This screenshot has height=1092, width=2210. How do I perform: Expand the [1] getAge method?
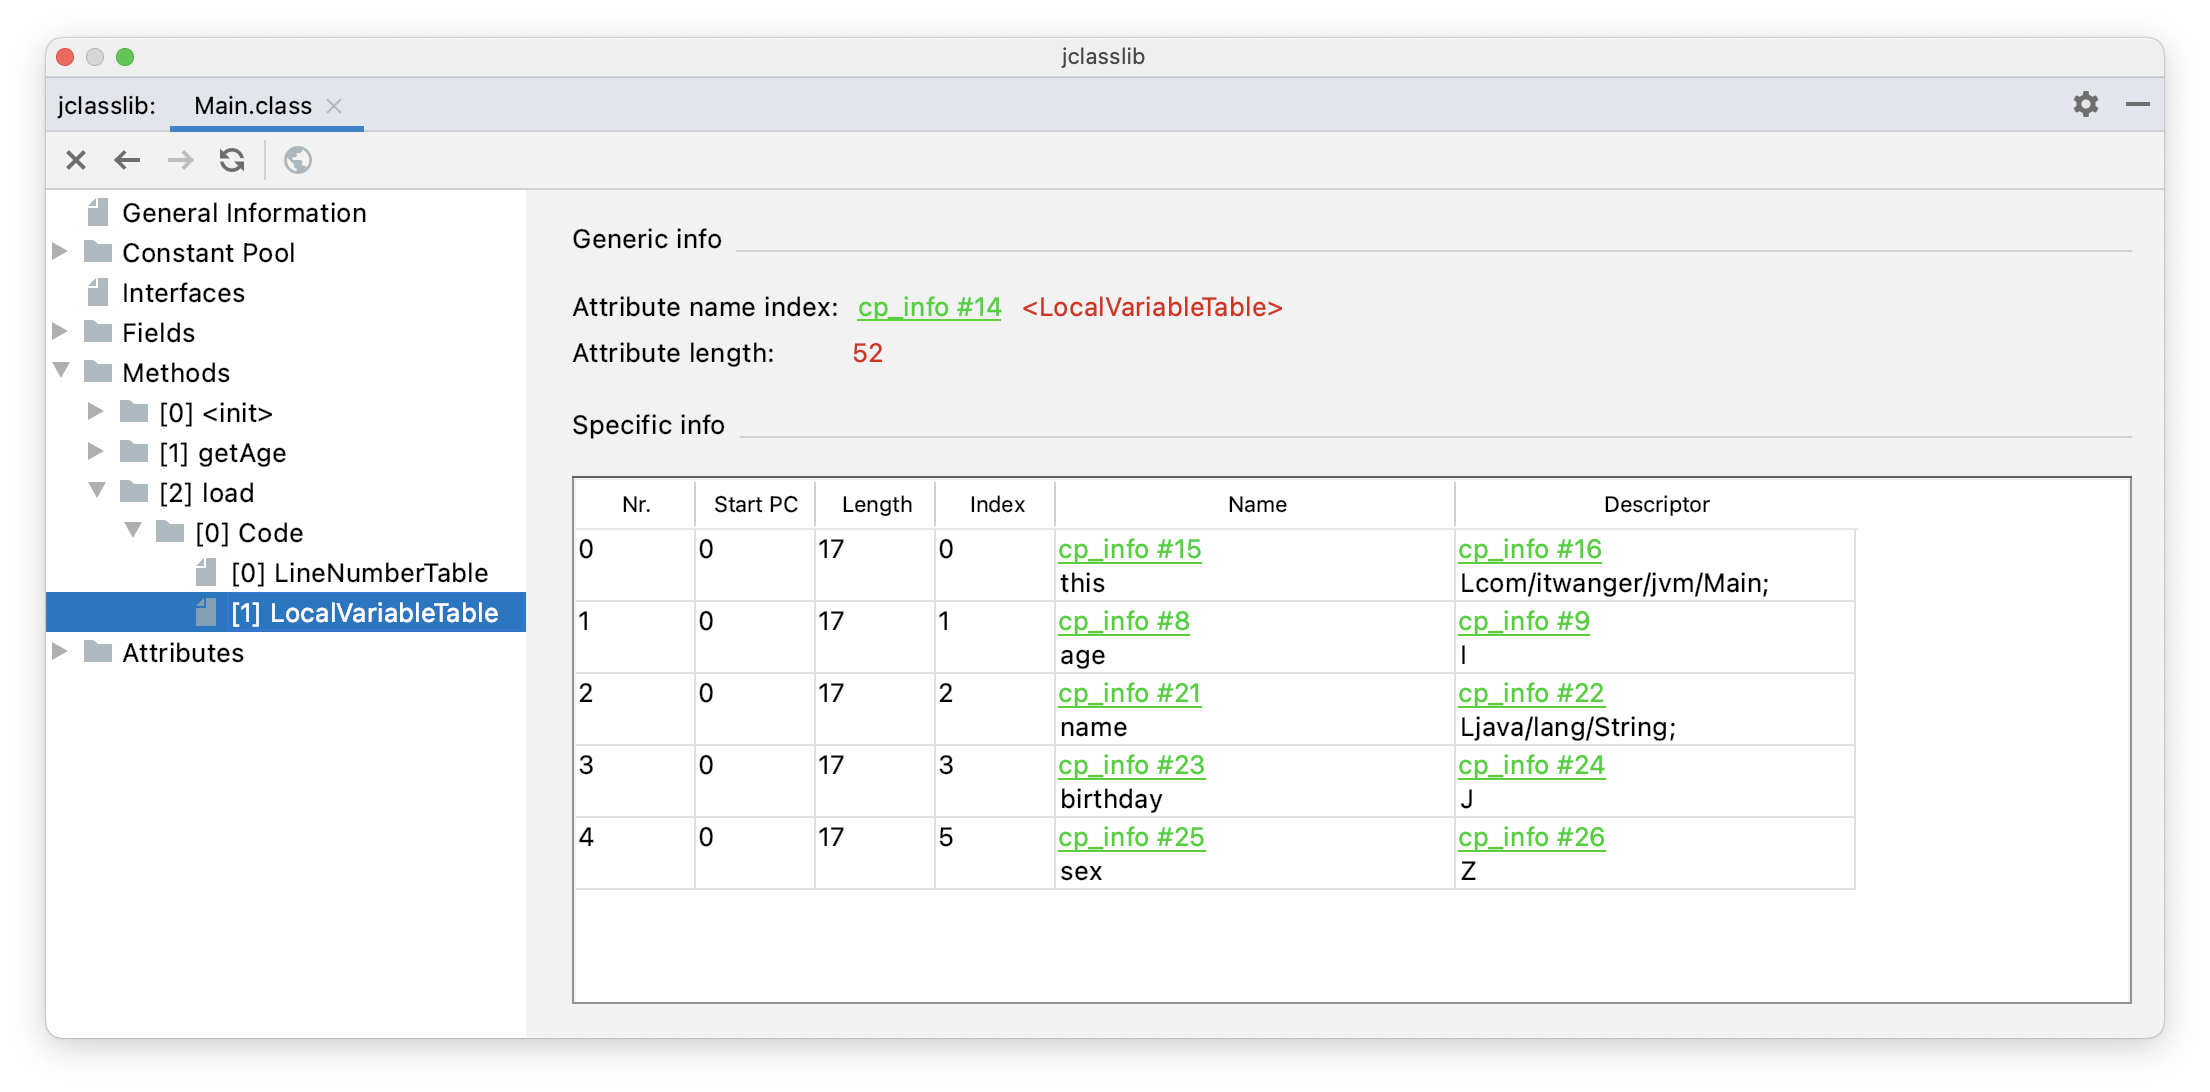(x=96, y=452)
